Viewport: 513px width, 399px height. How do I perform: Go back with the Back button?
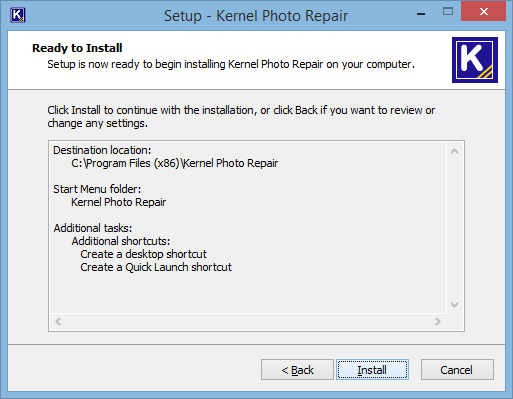[297, 370]
